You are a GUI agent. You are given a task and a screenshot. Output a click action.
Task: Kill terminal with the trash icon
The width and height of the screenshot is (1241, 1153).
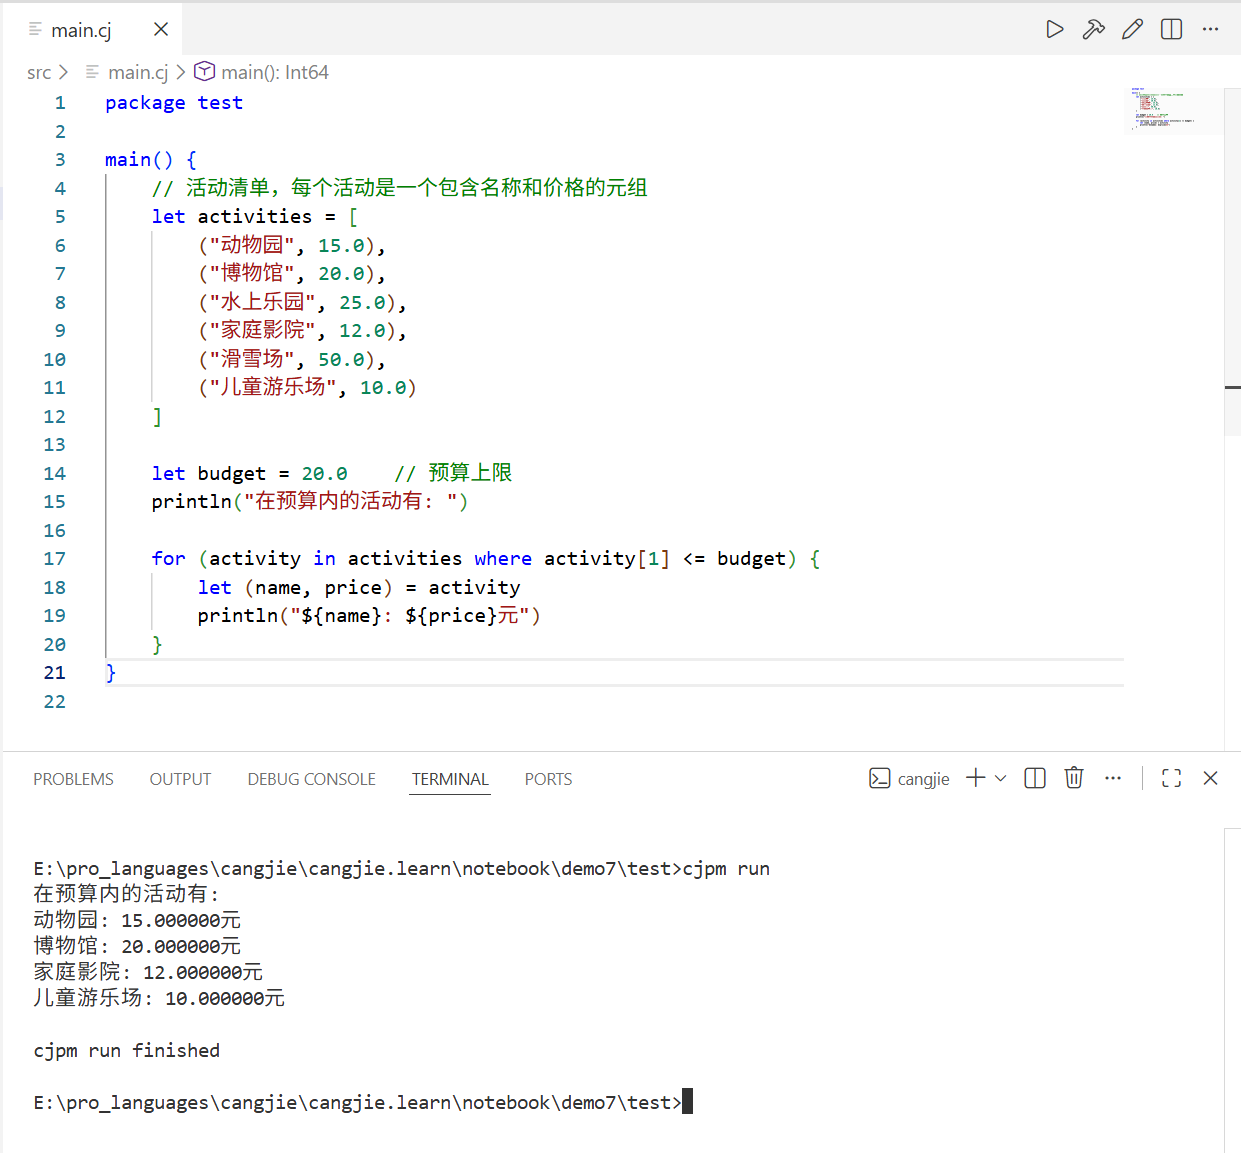pos(1074,778)
